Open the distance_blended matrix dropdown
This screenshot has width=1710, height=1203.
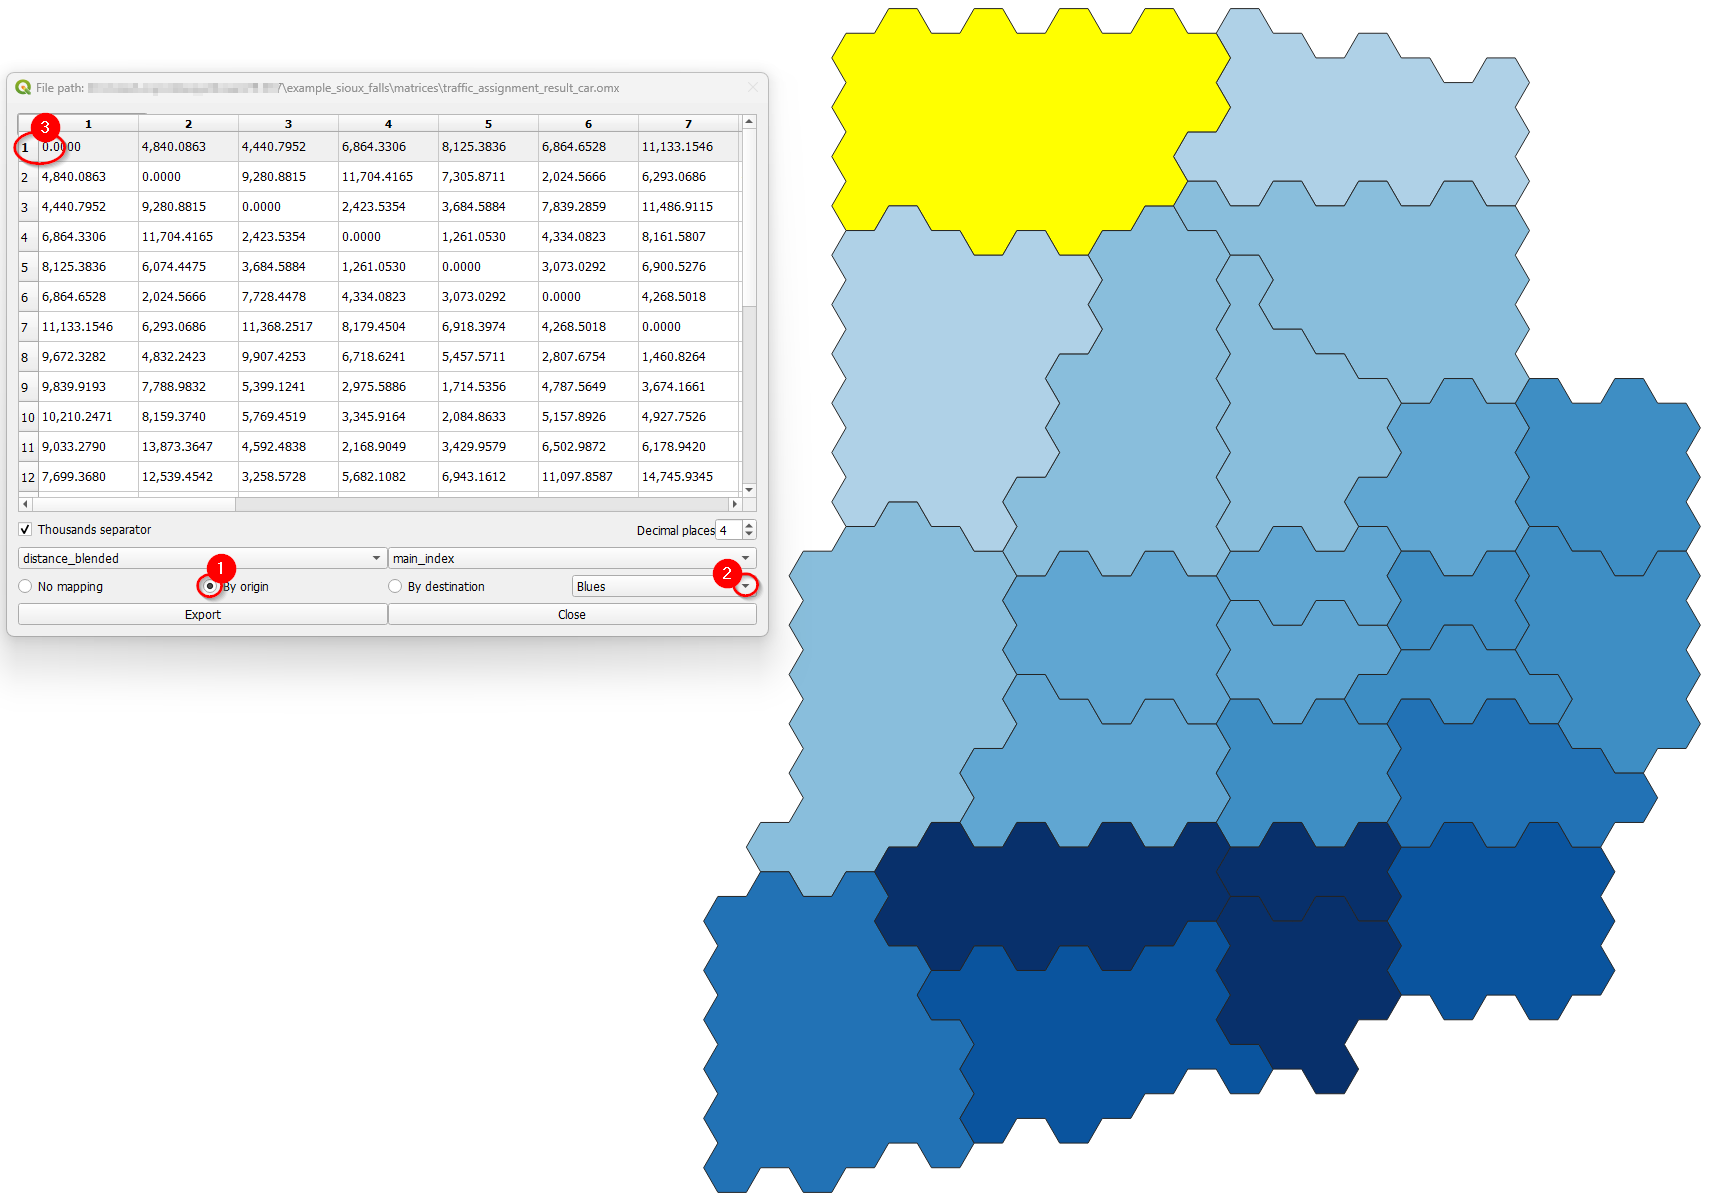click(374, 558)
